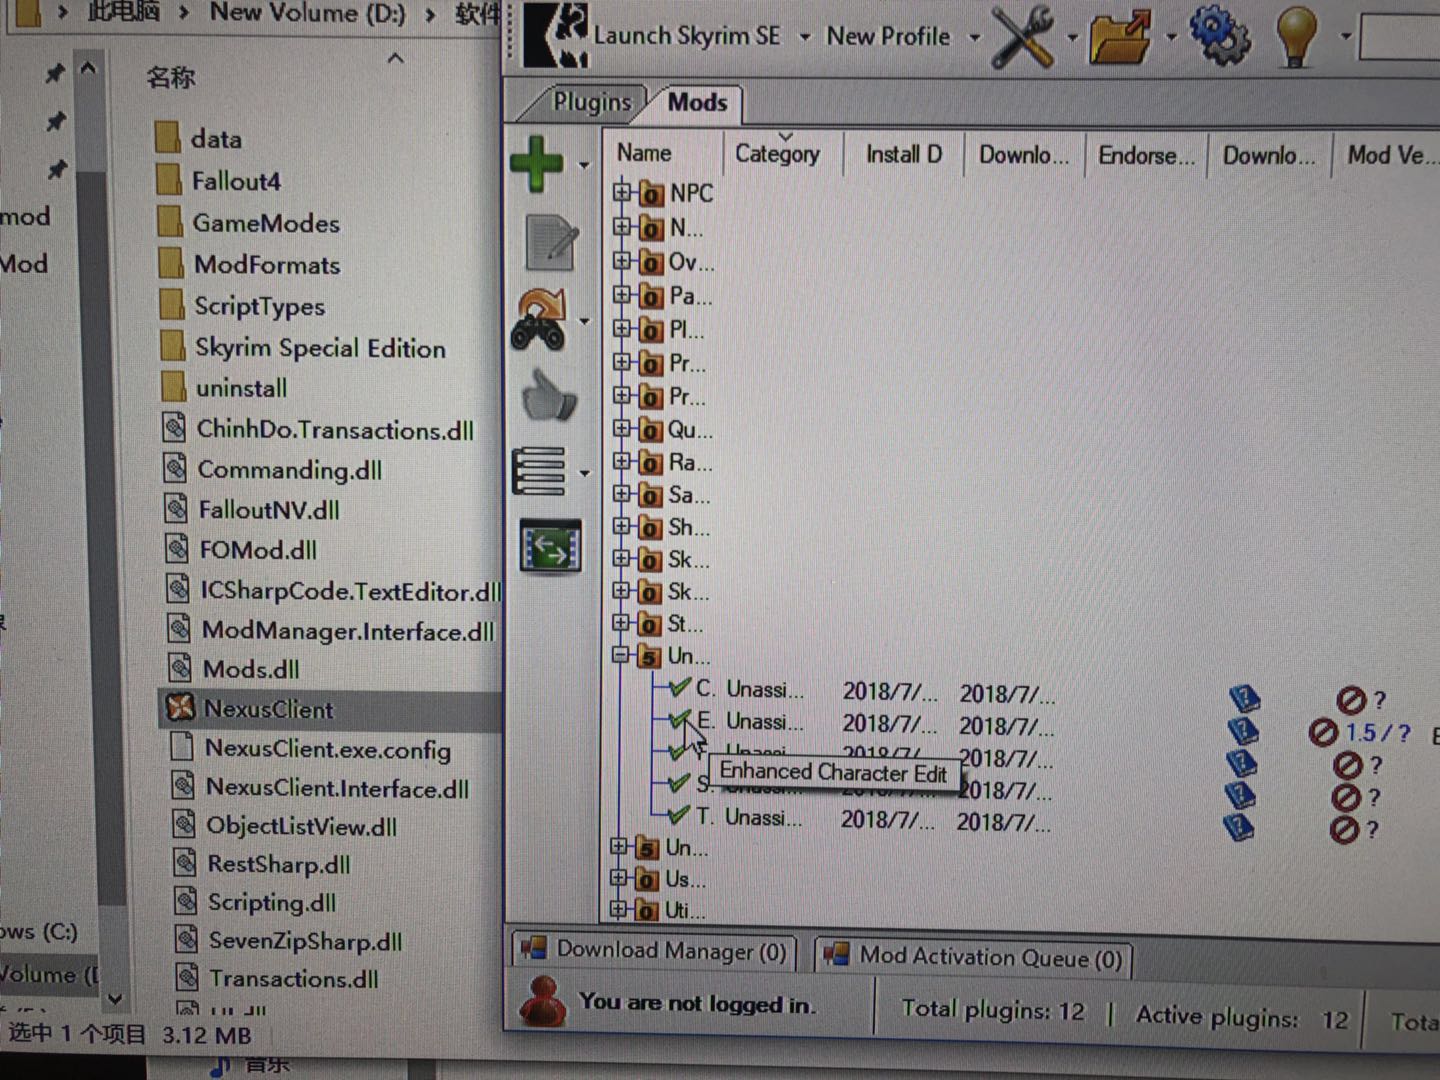Toggle the green checkmark of mod C.
Viewport: 1440px width, 1080px height.
[x=679, y=687]
